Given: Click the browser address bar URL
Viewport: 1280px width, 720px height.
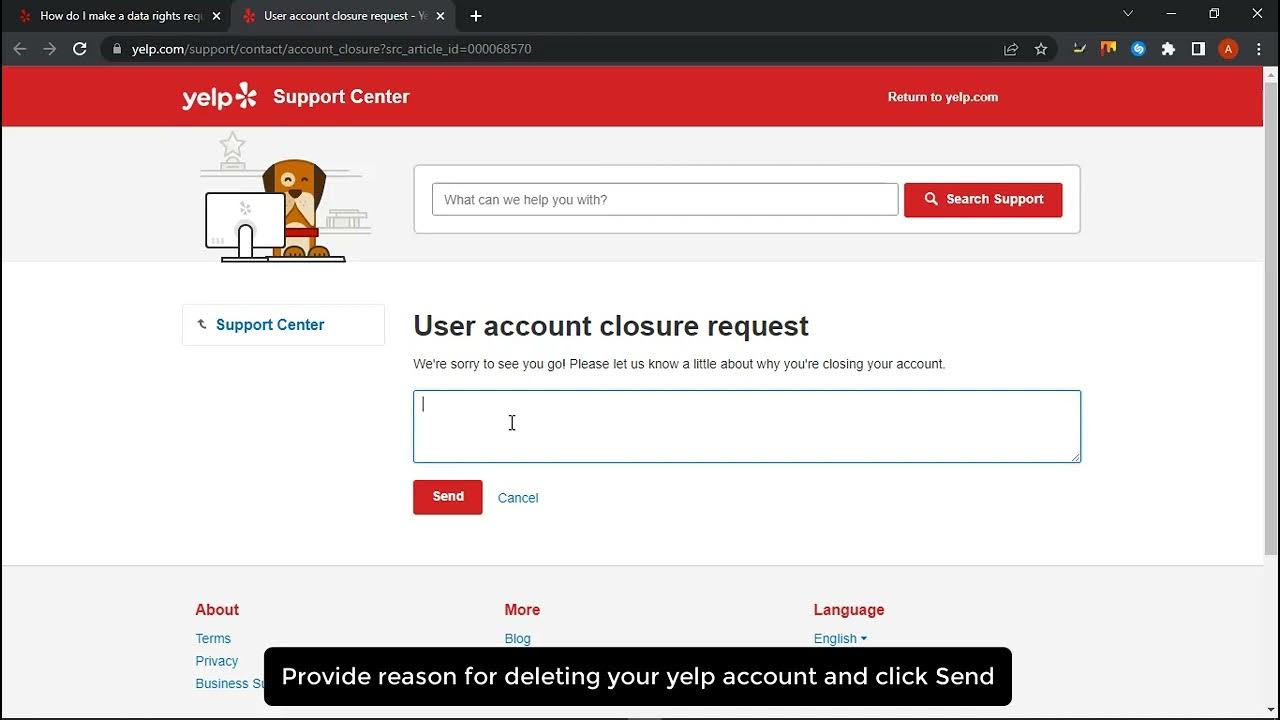Looking at the screenshot, I should (x=331, y=49).
